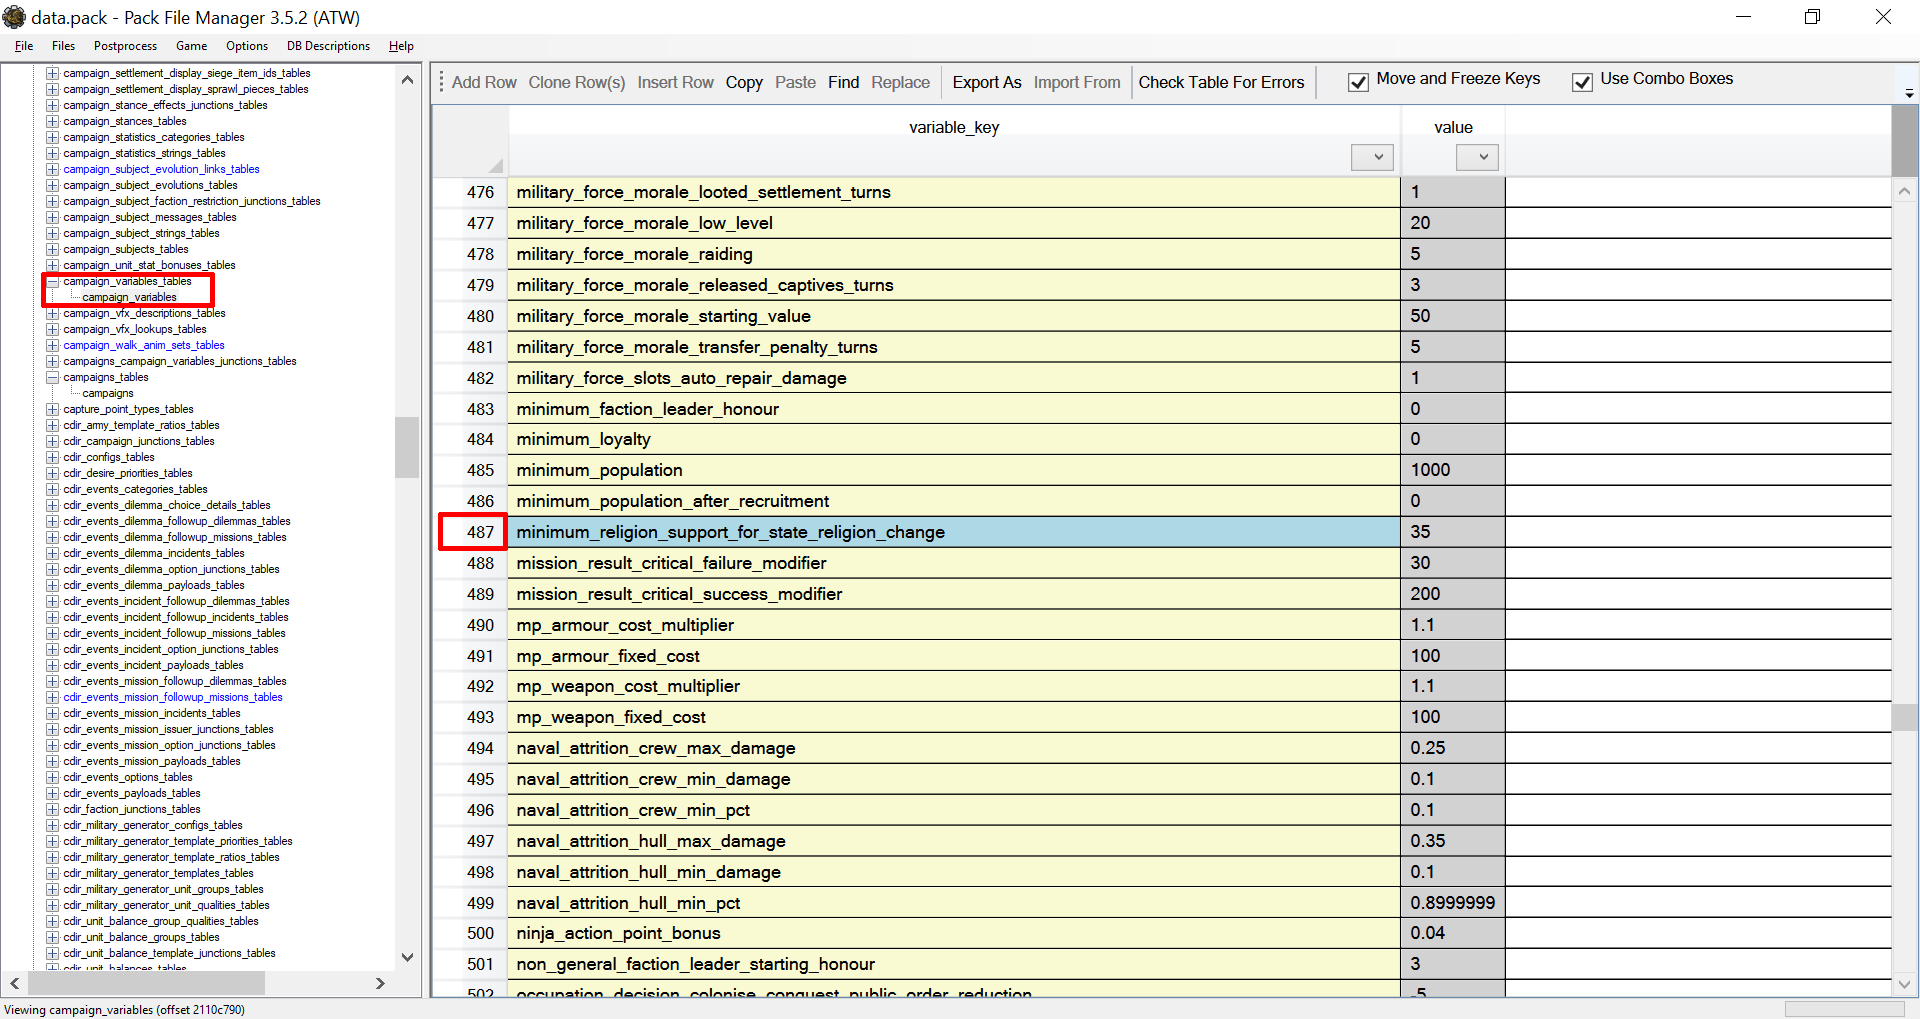Toggle the Move and Freeze Keys checkbox

click(1358, 82)
